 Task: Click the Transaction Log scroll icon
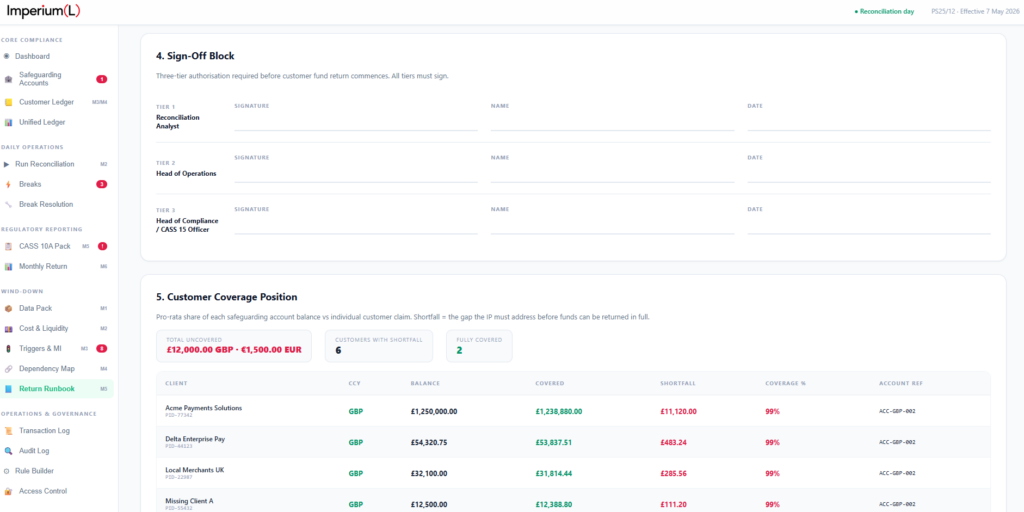tap(8, 431)
